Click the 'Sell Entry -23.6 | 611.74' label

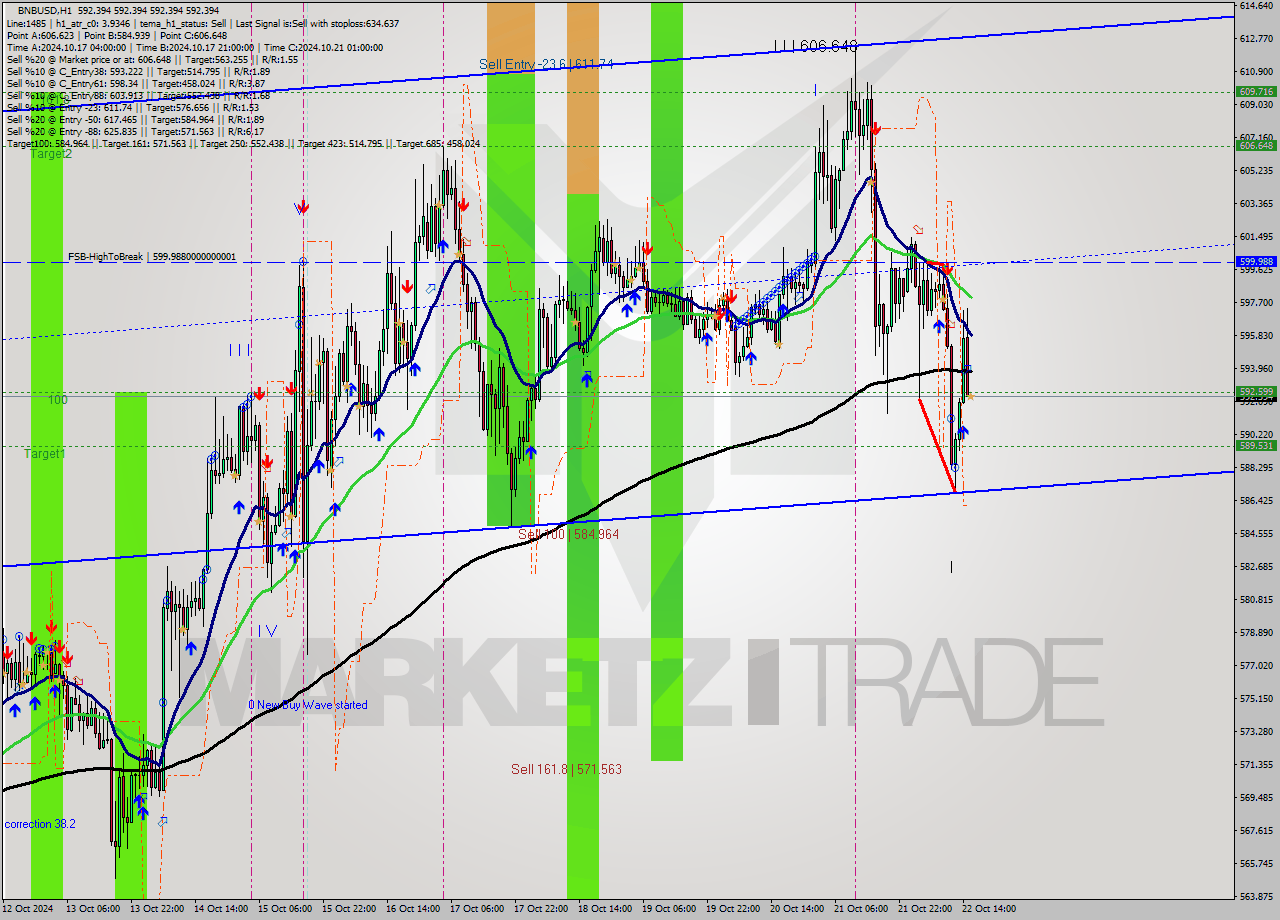pyautogui.click(x=546, y=64)
